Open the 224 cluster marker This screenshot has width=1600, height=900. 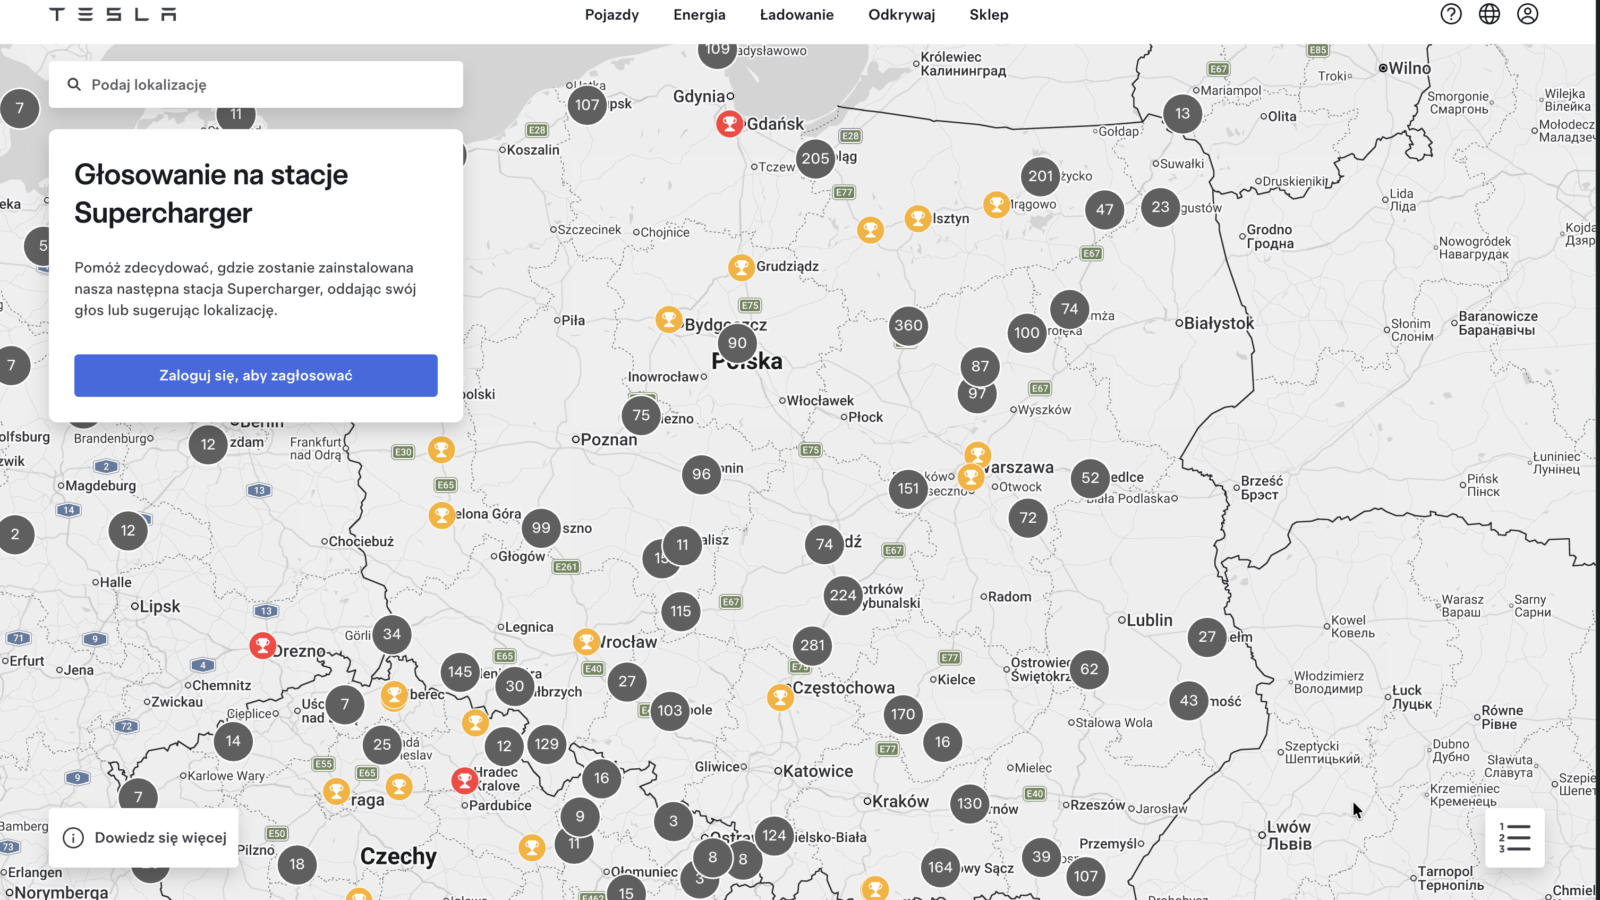[x=843, y=595]
